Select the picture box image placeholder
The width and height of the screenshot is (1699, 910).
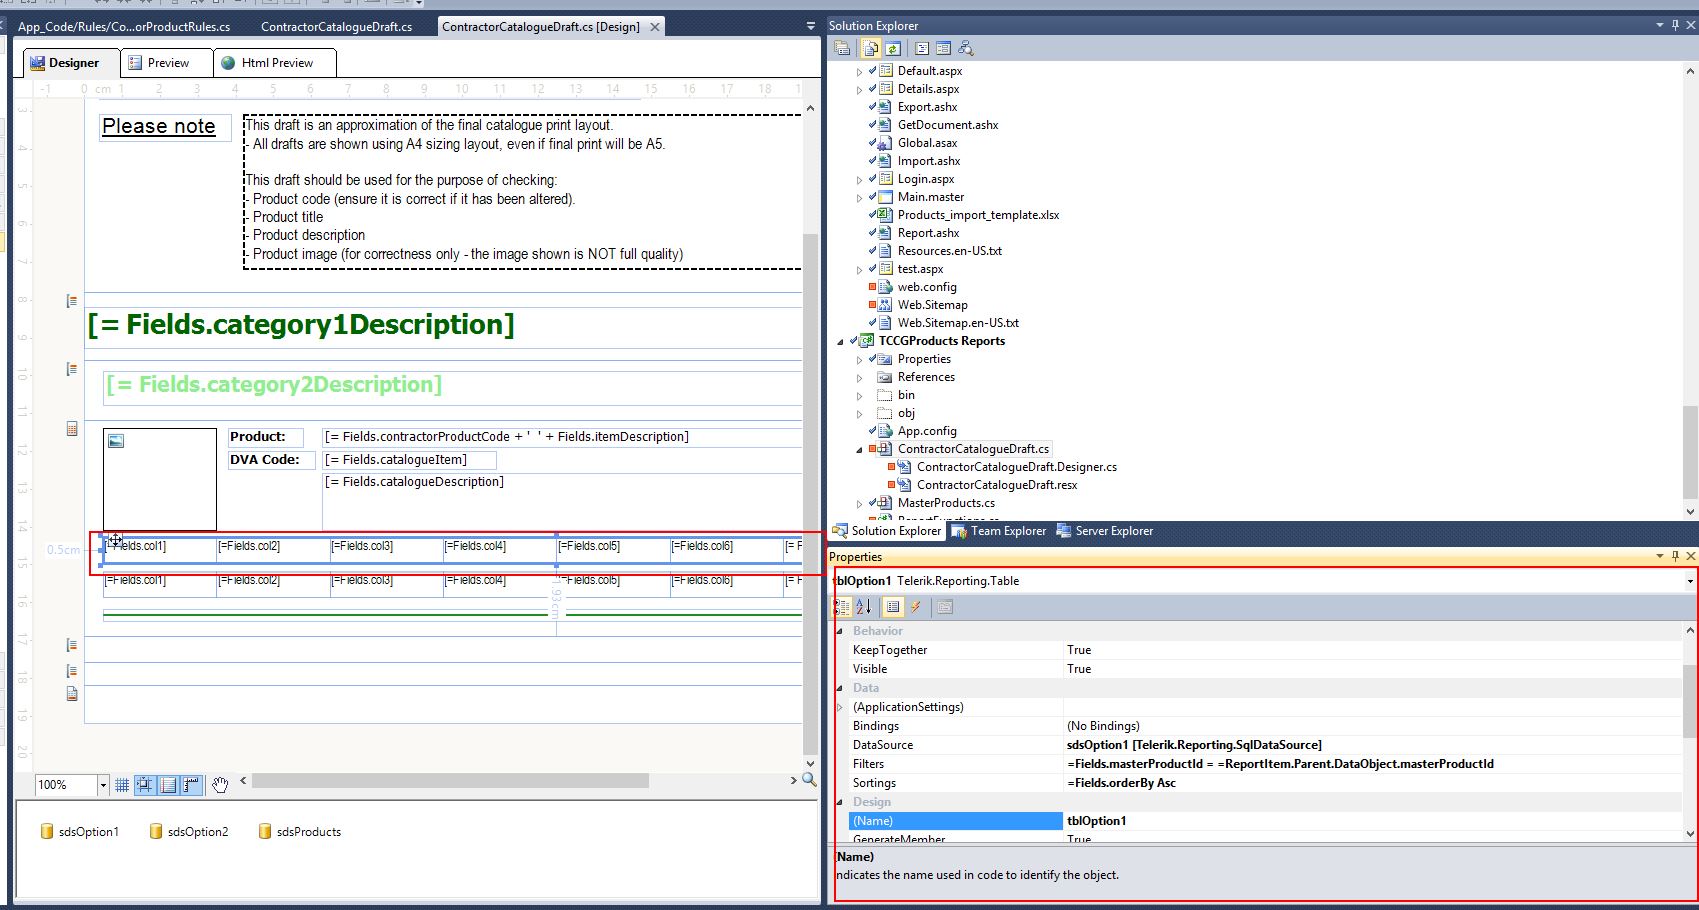160,479
